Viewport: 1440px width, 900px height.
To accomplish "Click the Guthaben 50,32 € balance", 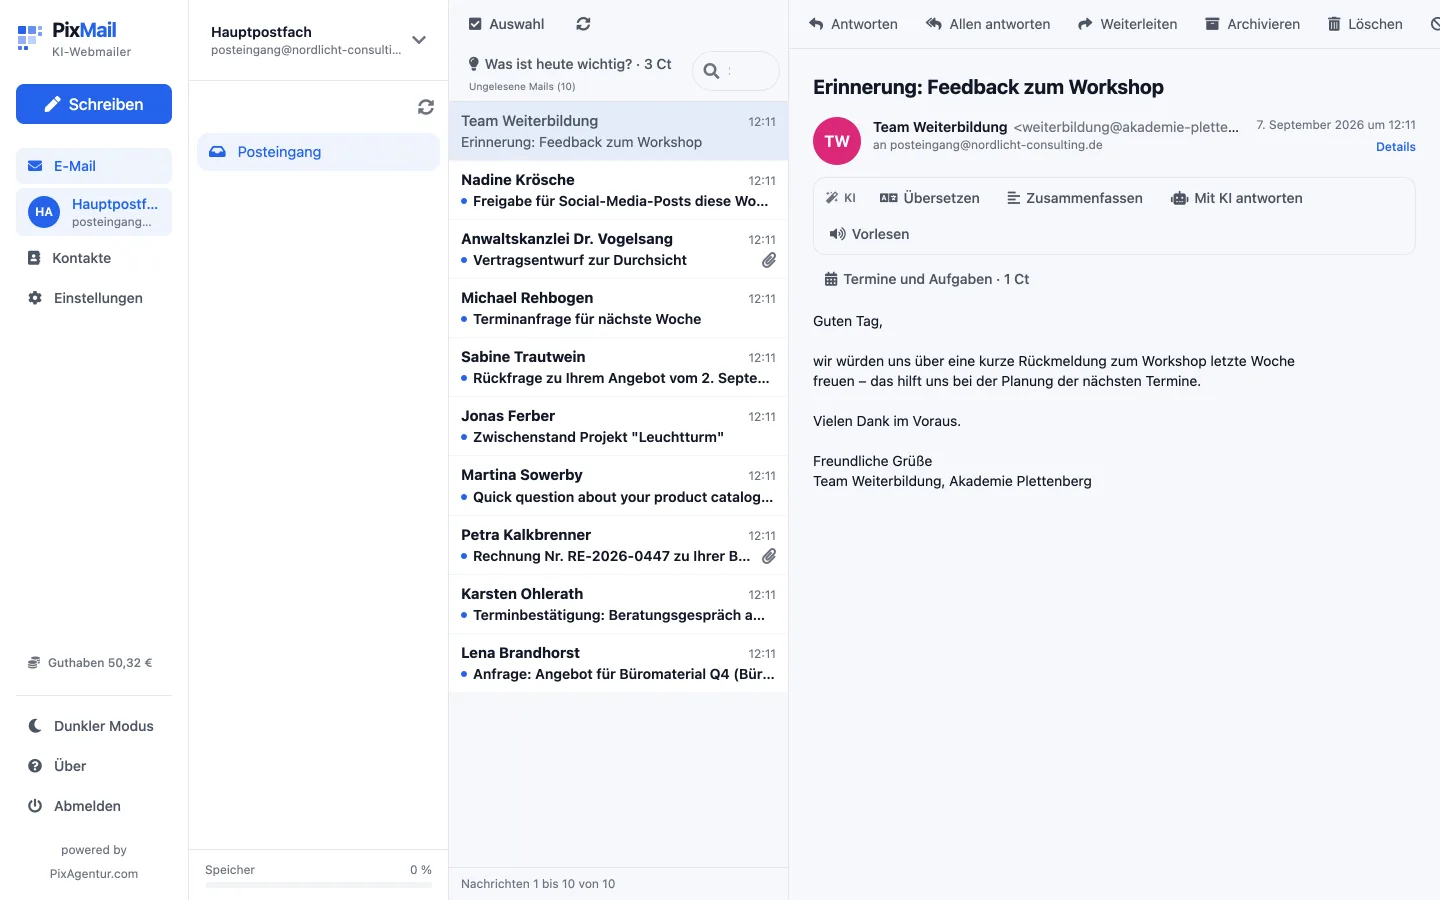I will 90,663.
